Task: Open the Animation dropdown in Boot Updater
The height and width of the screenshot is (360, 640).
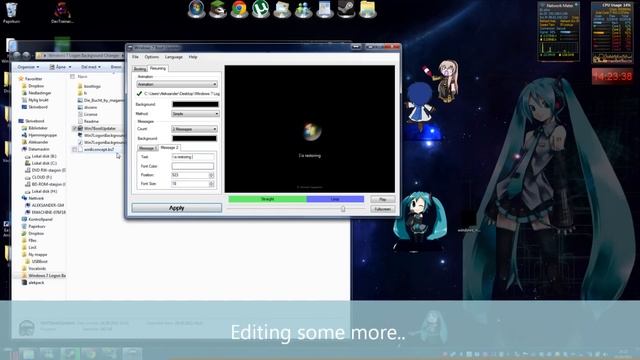Action: [177, 84]
